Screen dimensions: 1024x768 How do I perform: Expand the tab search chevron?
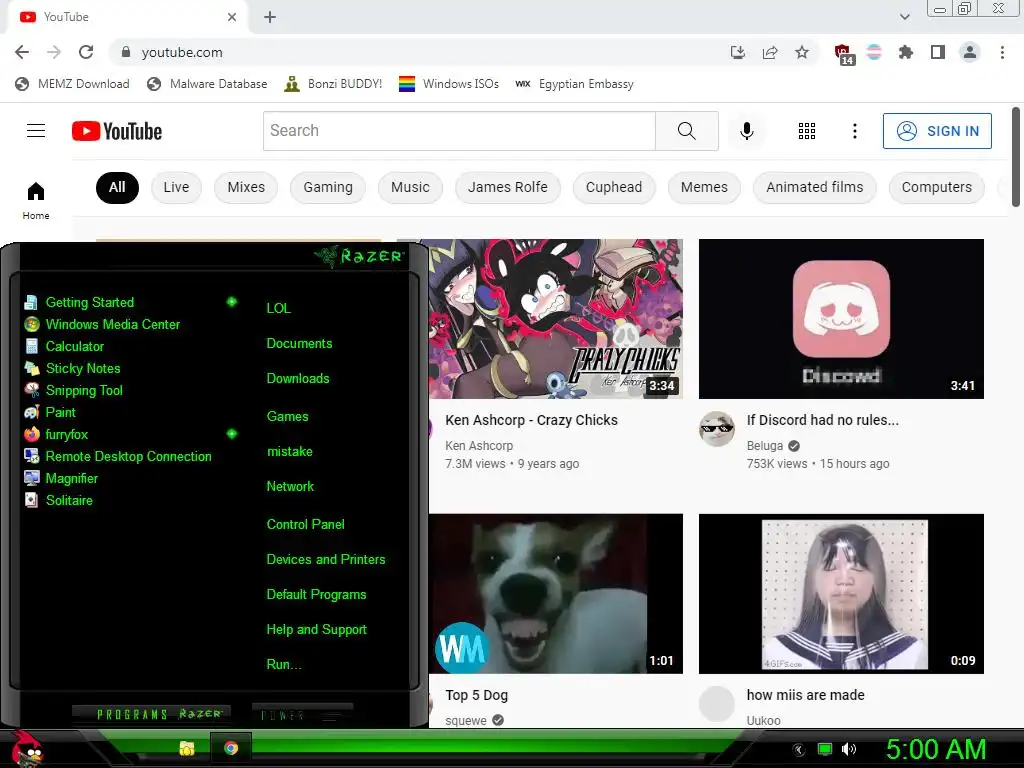[x=904, y=17]
